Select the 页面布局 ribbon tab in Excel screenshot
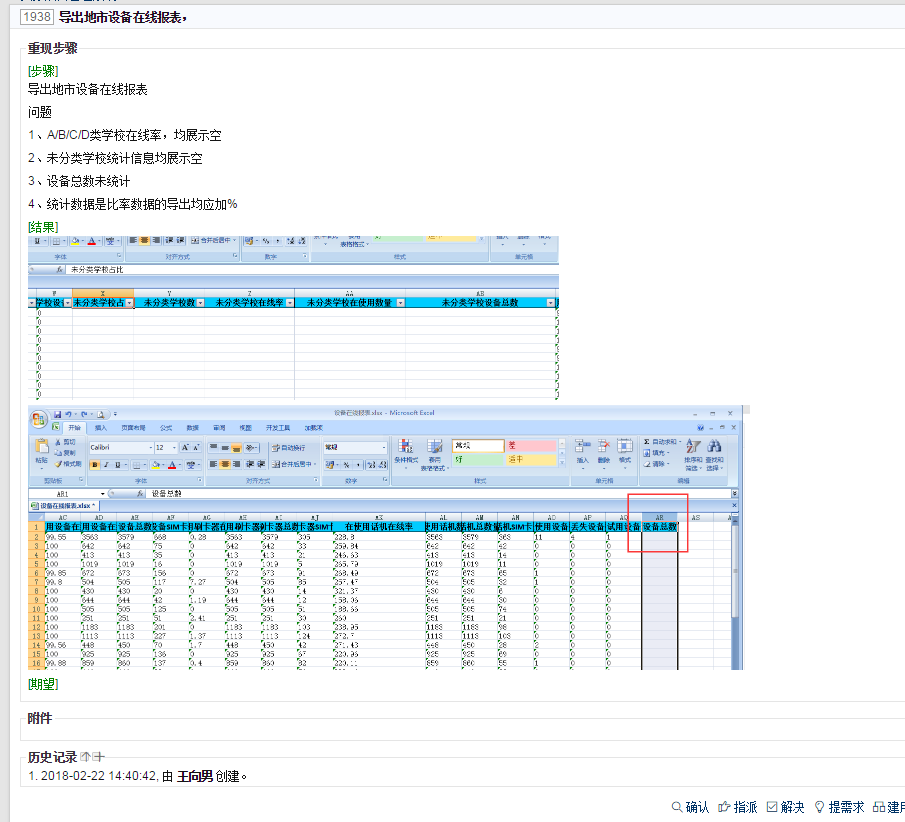This screenshot has height=822, width=905. tap(133, 428)
